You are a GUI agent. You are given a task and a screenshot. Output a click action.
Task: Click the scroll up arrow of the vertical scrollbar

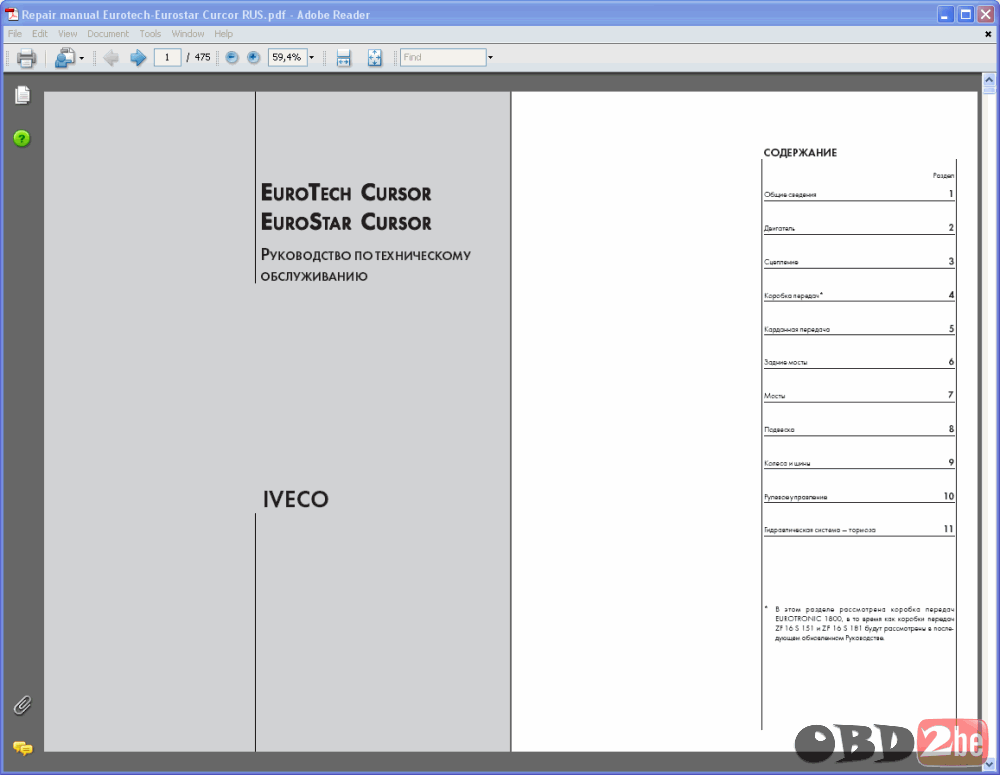[x=989, y=80]
